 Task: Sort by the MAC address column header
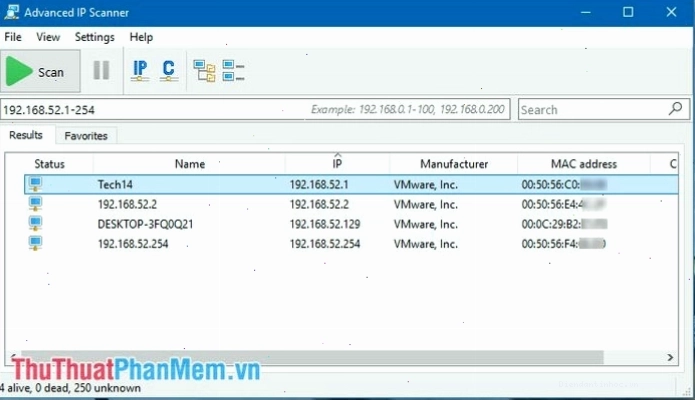[x=584, y=164]
